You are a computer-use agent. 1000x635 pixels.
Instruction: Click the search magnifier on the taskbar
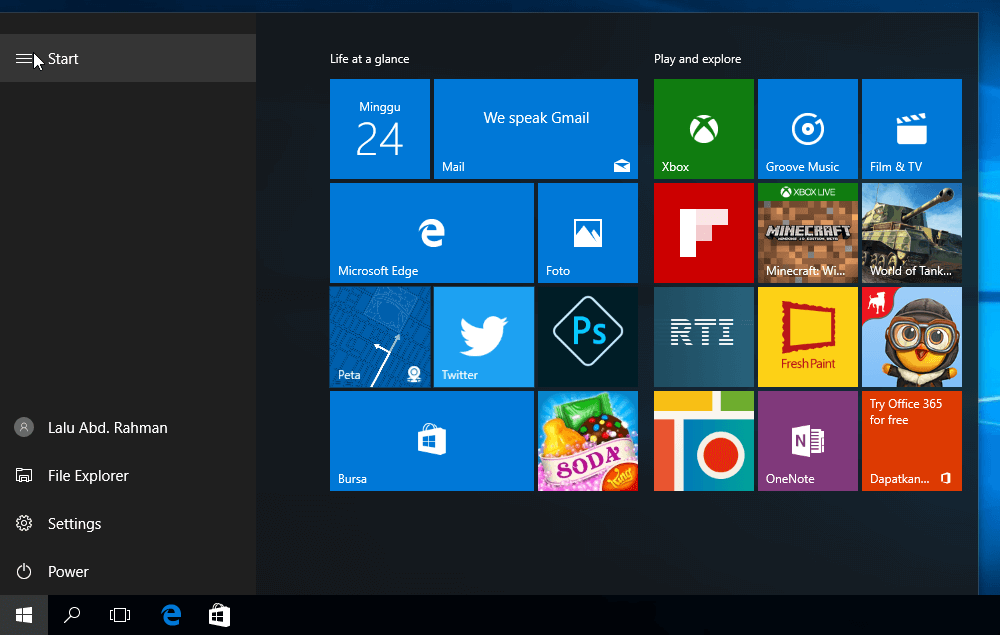point(71,615)
